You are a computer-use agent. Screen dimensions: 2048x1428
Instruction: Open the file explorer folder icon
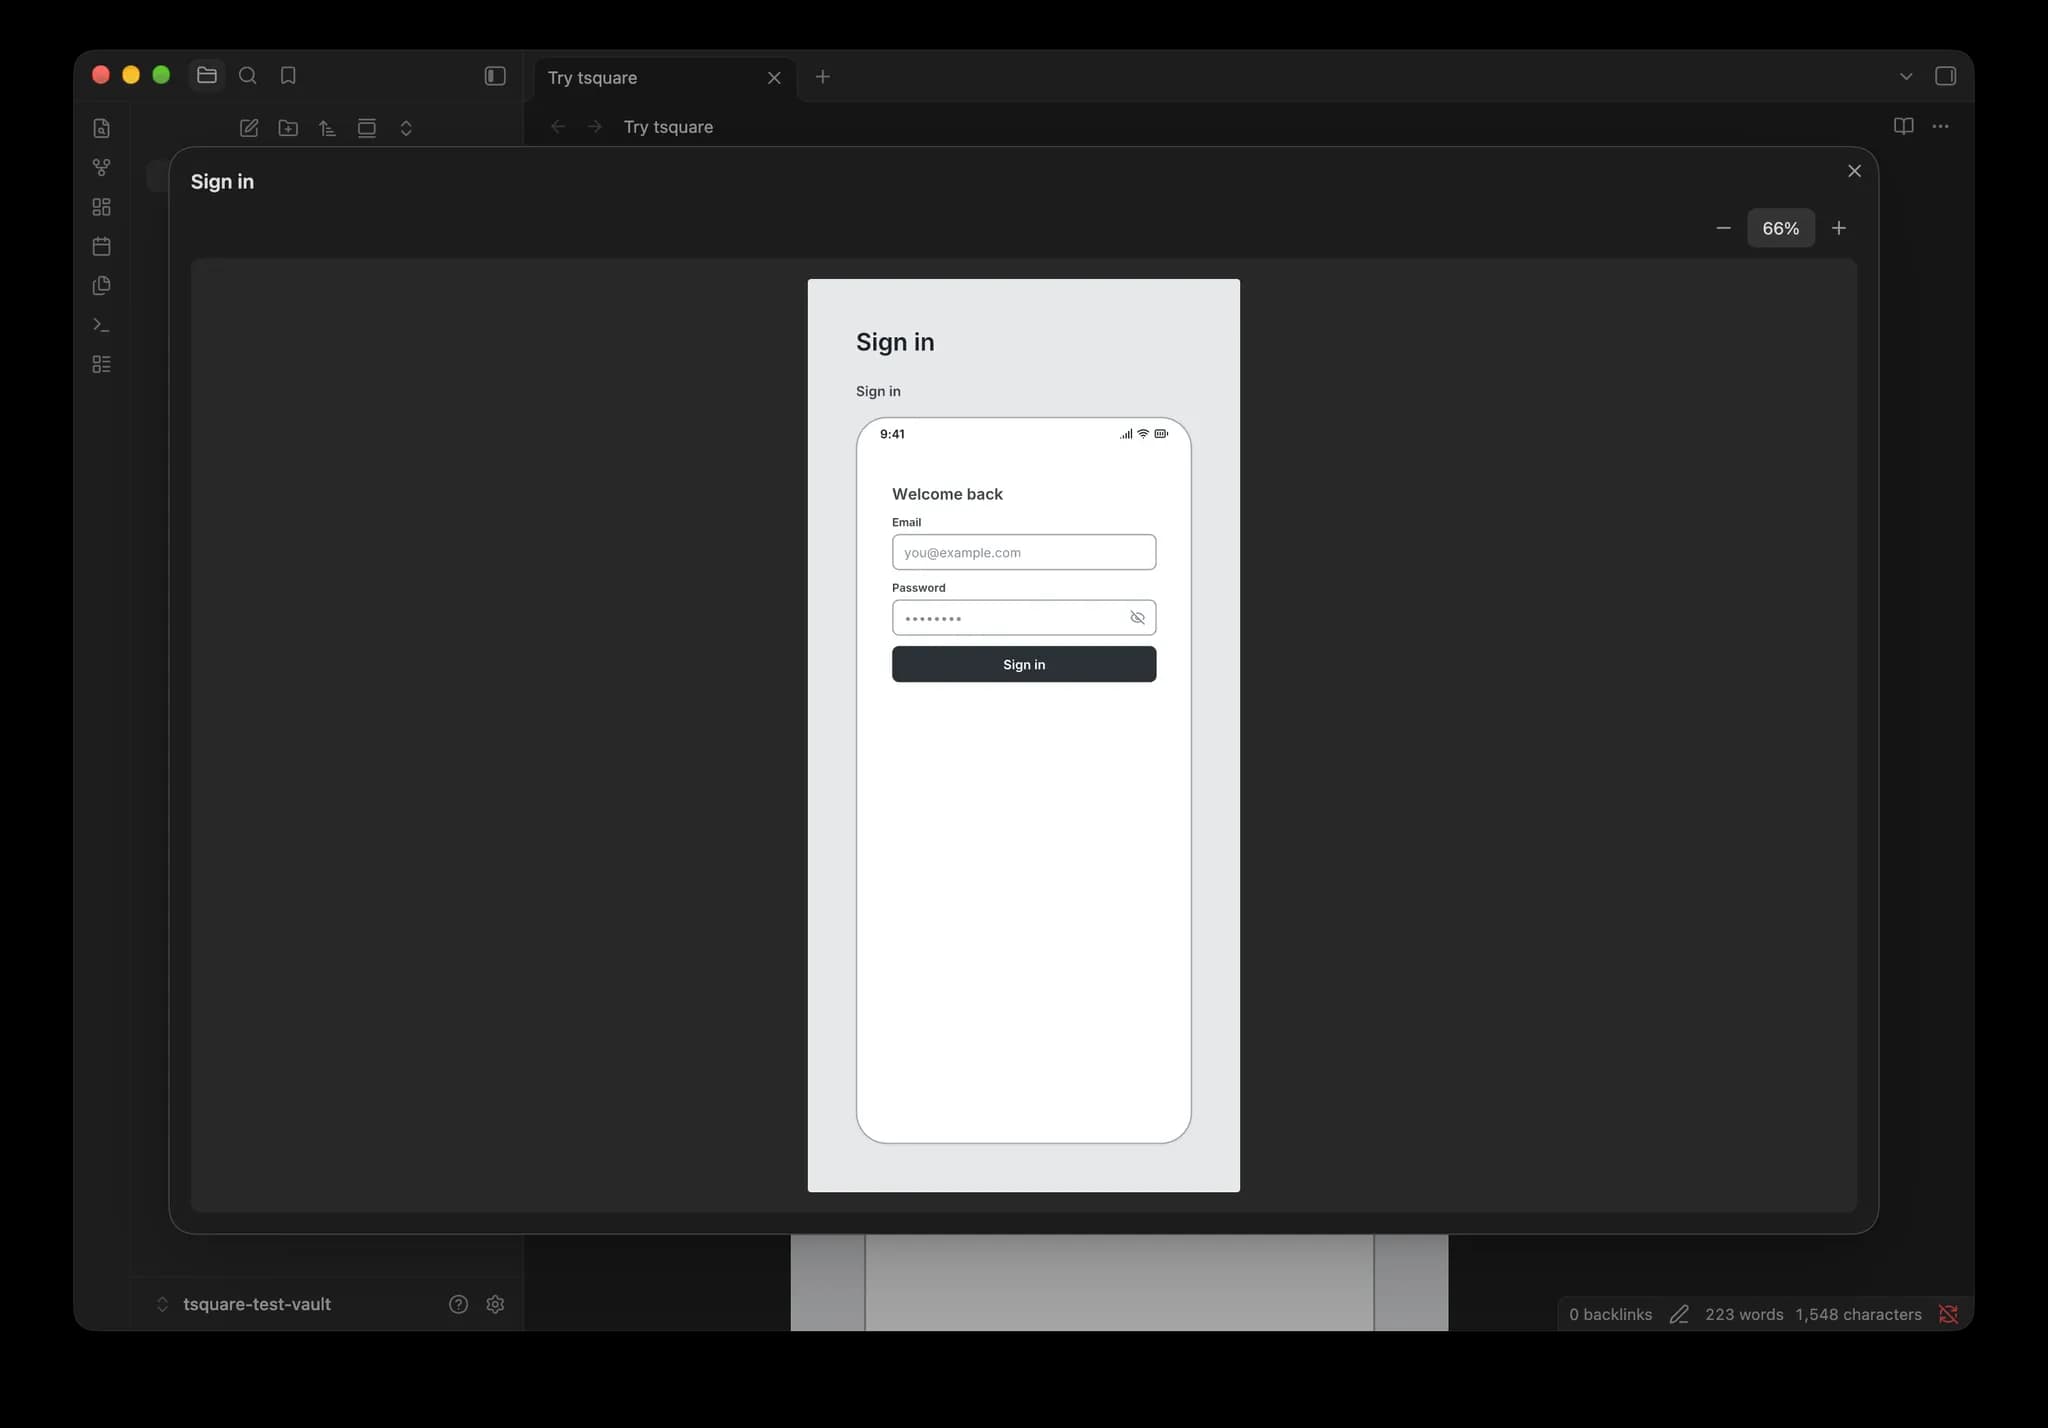tap(207, 76)
